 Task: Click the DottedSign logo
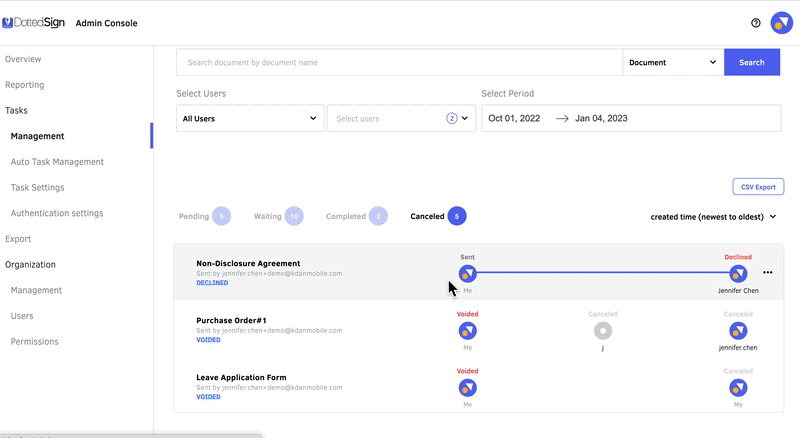(34, 22)
